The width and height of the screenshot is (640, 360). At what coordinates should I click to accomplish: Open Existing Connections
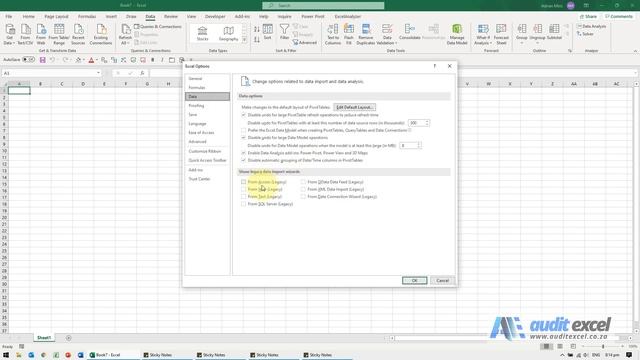pos(101,34)
